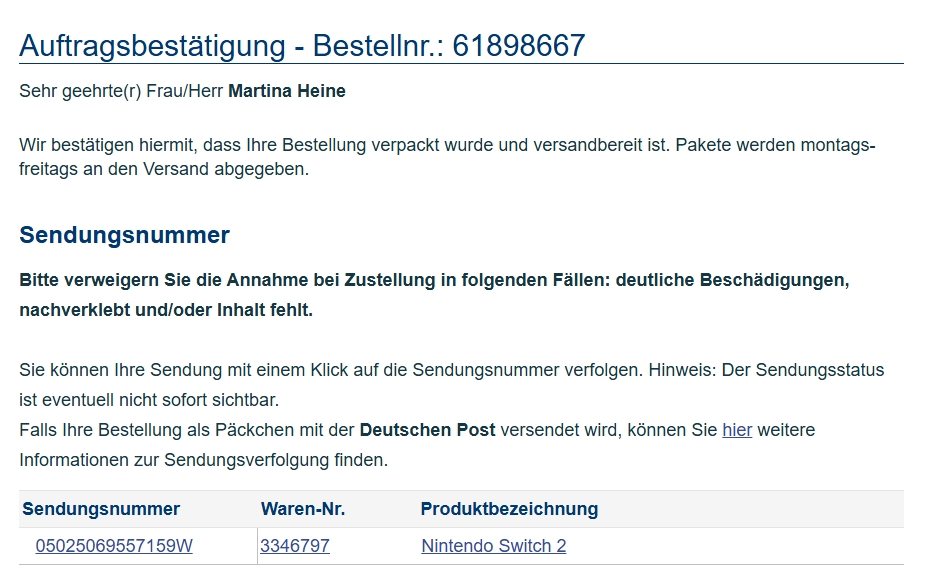
Task: Click the "Informationen zur Sendungsverfolgung finden" line
Action: (x=203, y=461)
